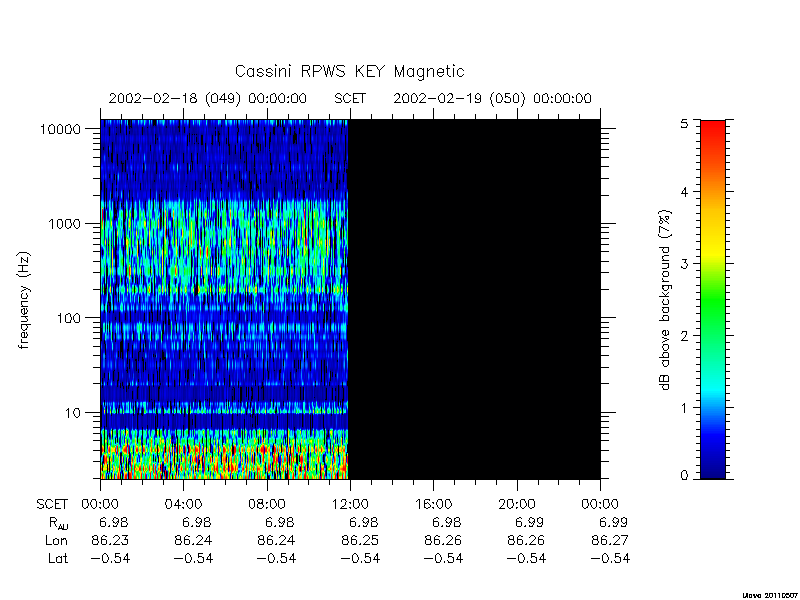
Task: Select R AU value 6.98 under 04:00
Action: [x=197, y=522]
